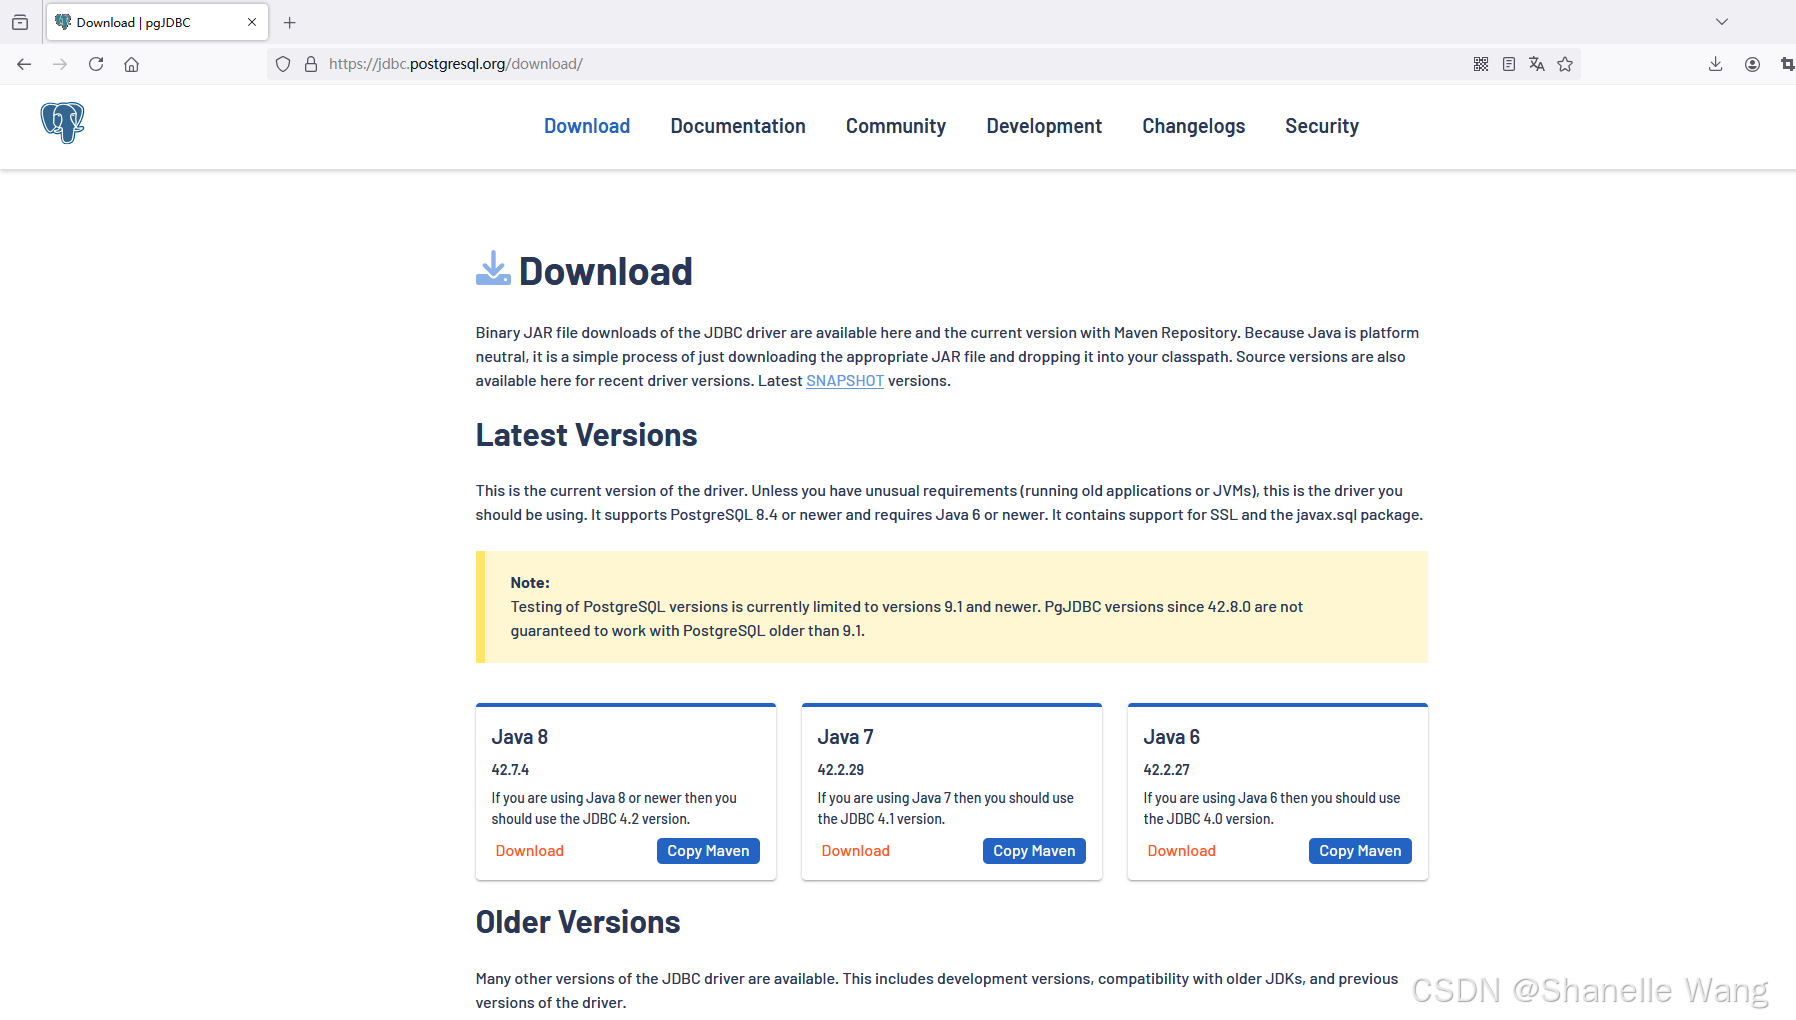Click the shield tracking protection icon
Viewport: 1796px width, 1020px height.
coord(283,64)
